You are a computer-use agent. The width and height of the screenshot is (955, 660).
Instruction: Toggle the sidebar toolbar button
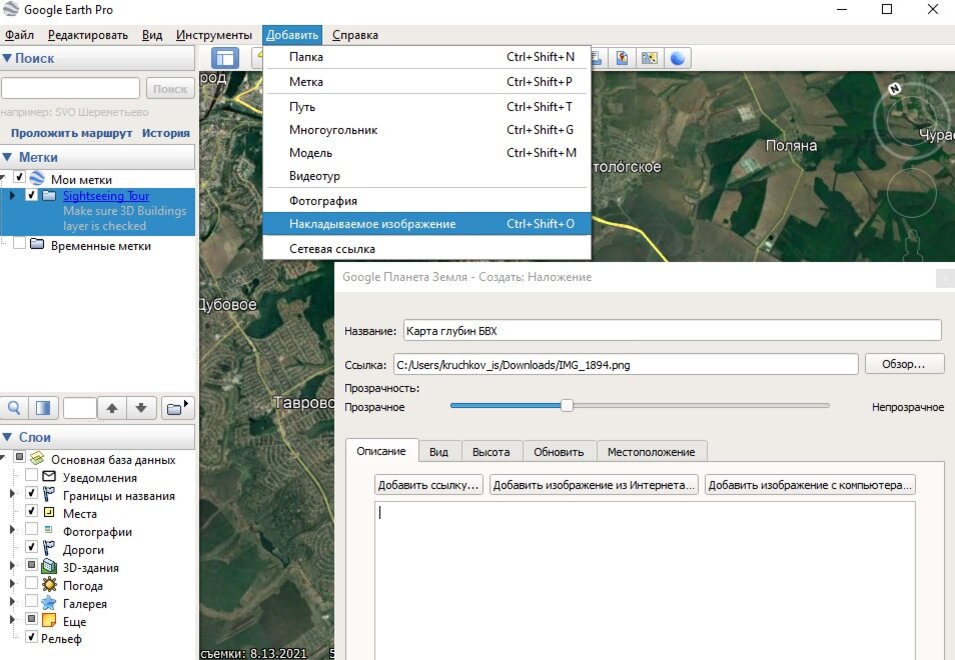(x=225, y=58)
